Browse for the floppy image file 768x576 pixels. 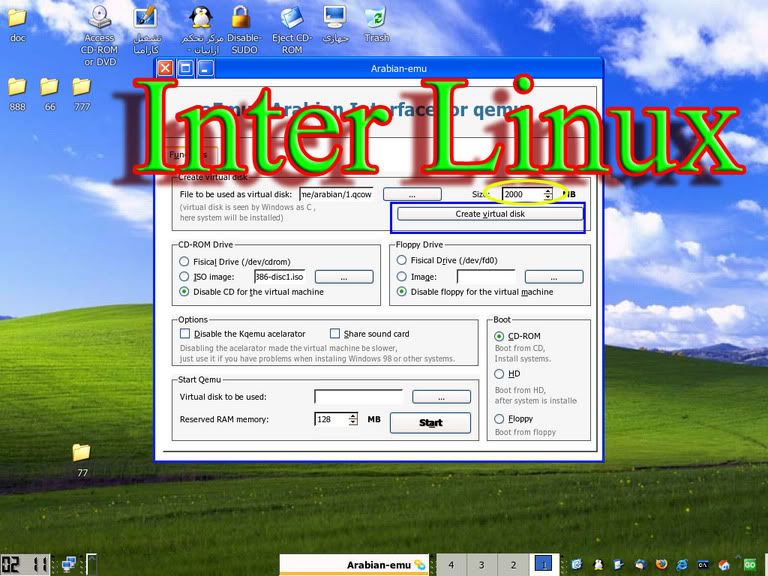[x=554, y=277]
